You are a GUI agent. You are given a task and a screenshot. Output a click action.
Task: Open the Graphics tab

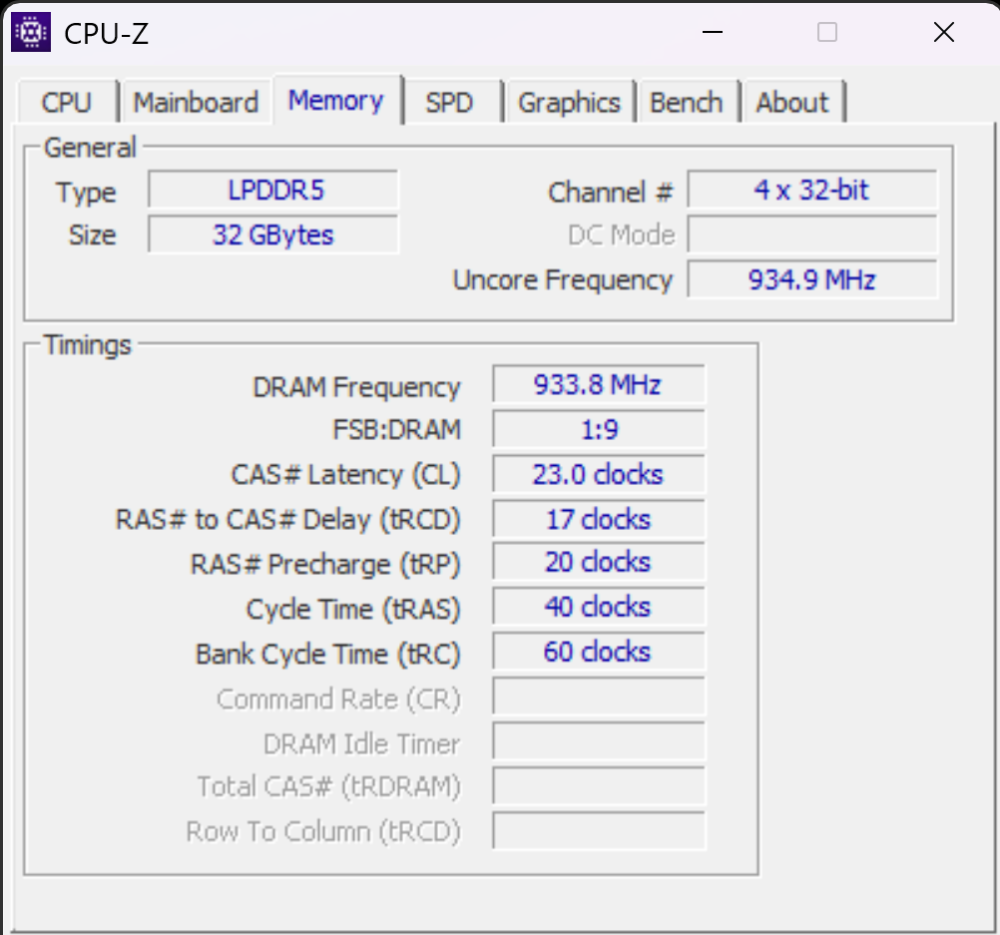click(x=569, y=102)
